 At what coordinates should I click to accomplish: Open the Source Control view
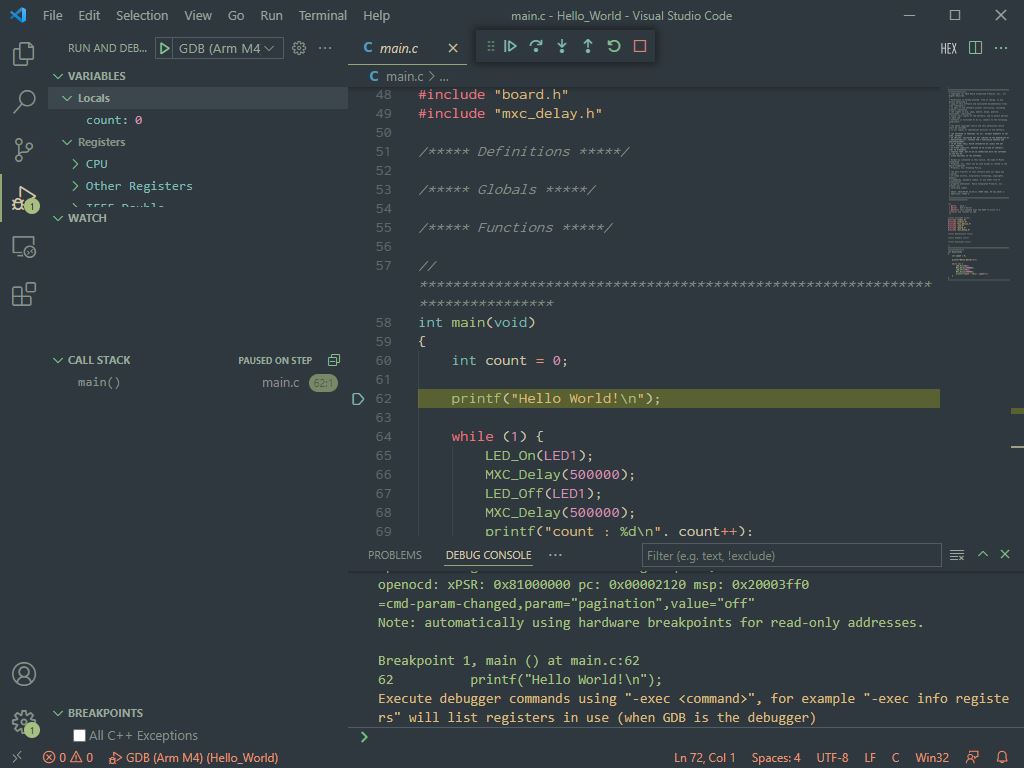pos(24,150)
